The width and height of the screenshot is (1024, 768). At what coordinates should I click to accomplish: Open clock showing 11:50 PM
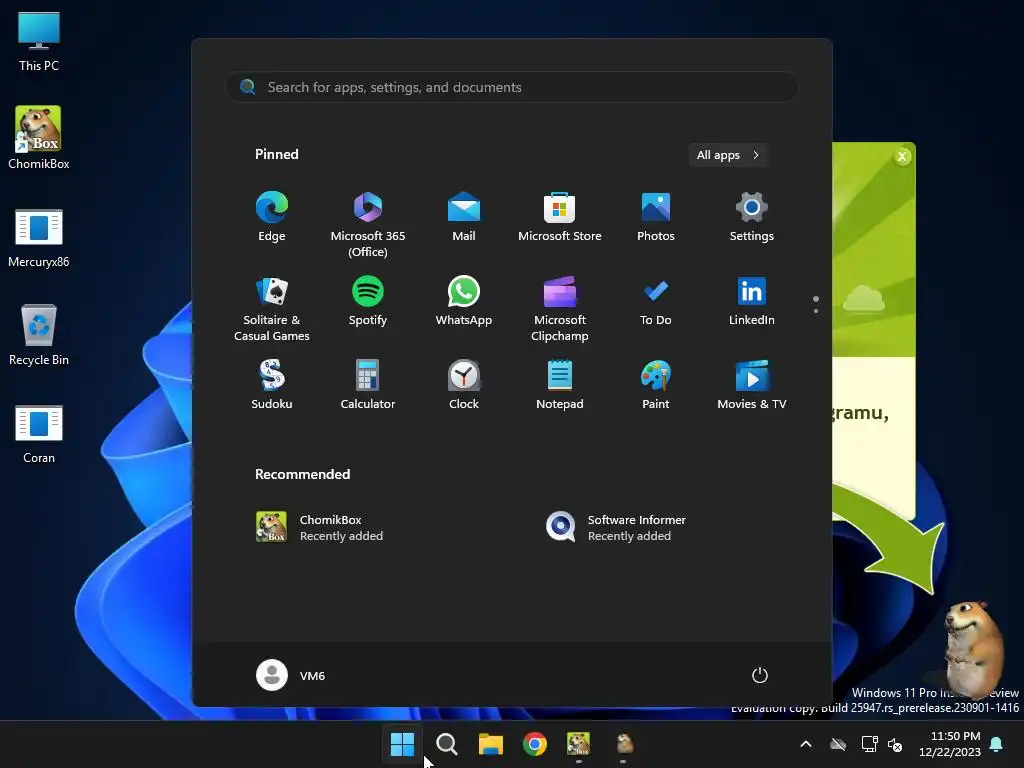point(950,744)
